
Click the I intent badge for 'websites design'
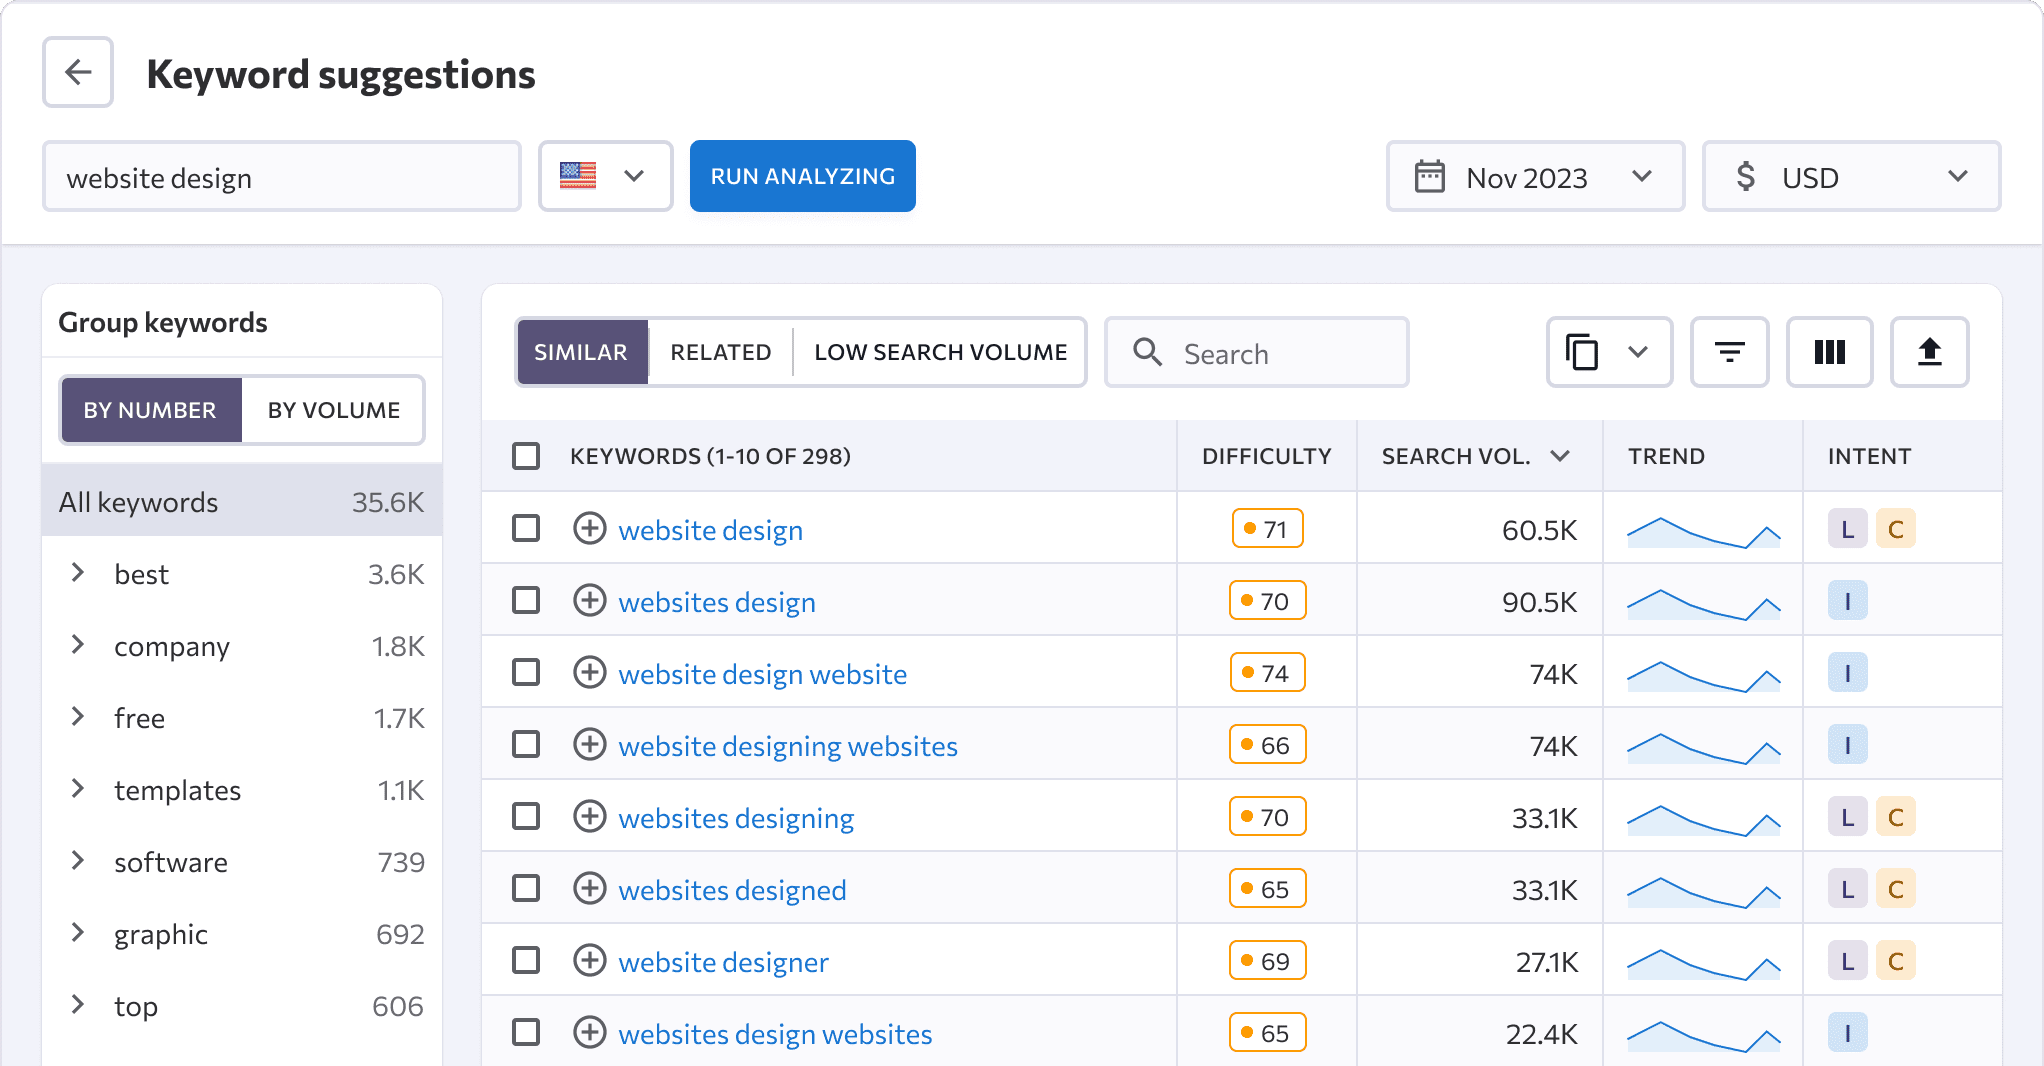1848,601
